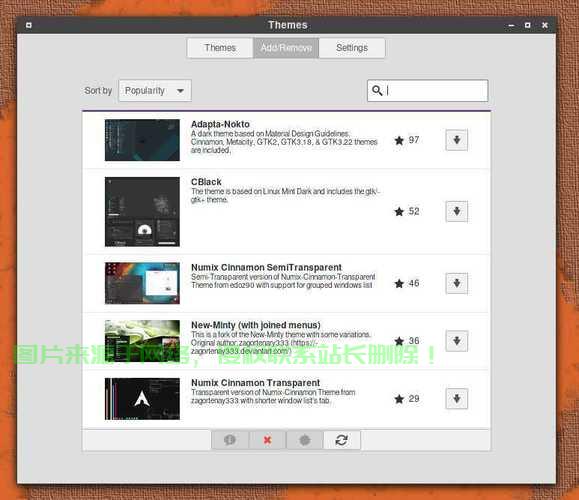Click the refresh icon in bottom toolbar
Screen dimensions: 579x500
pyautogui.click(x=342, y=440)
